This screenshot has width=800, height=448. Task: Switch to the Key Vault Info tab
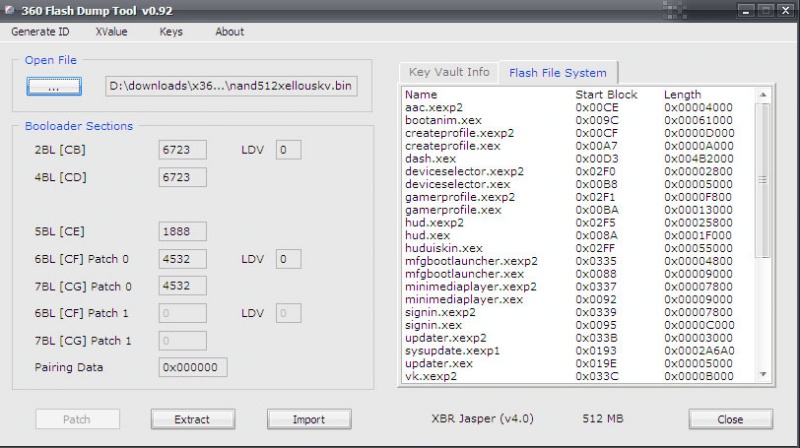(449, 72)
